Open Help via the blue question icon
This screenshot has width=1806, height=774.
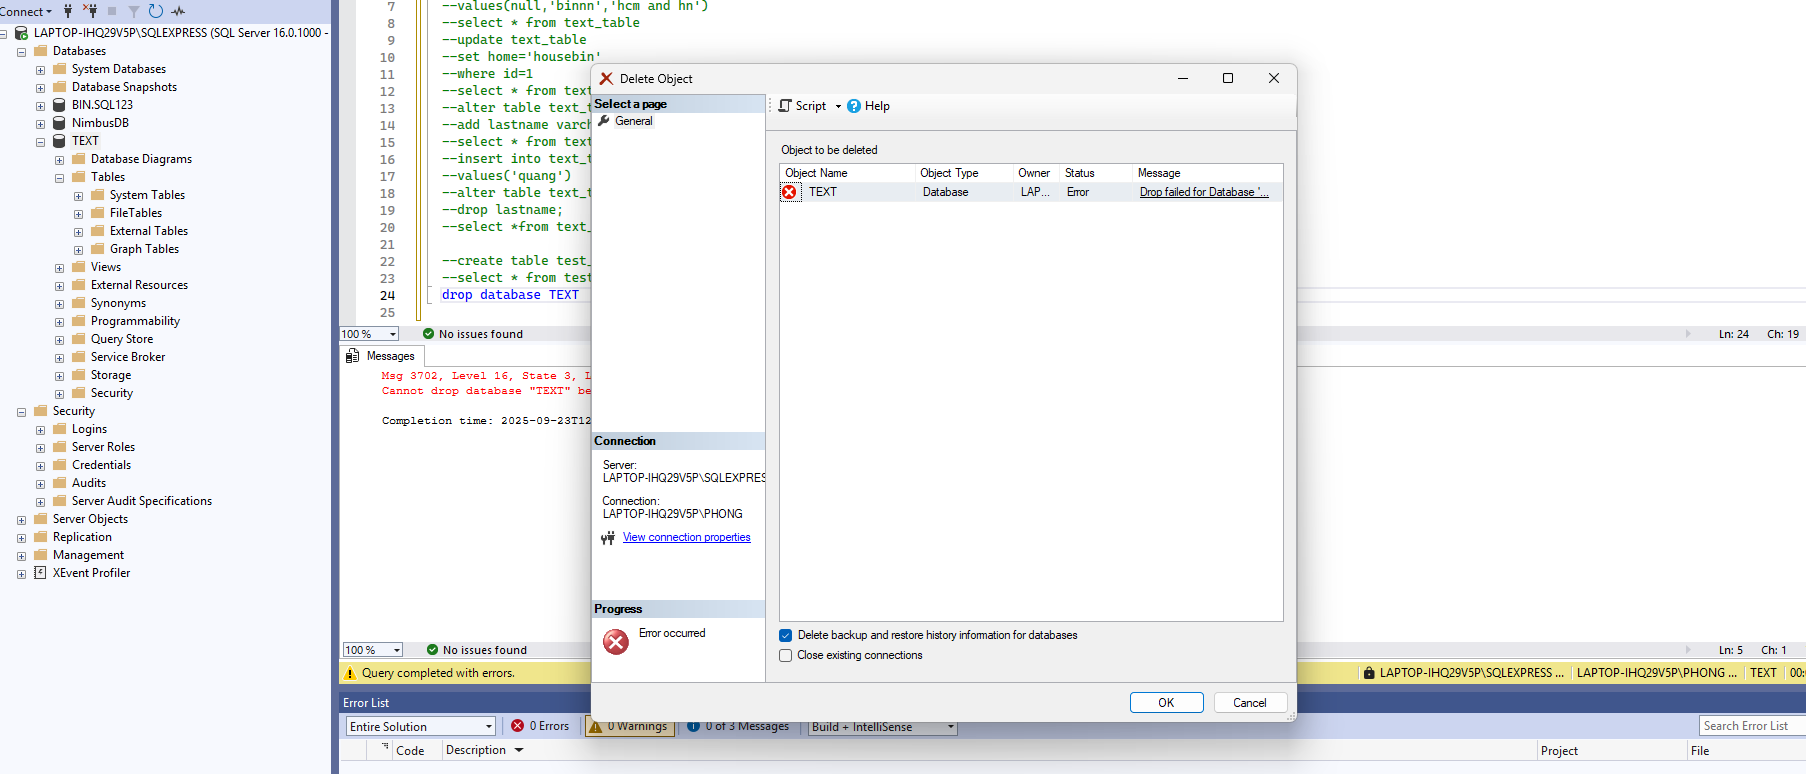click(x=854, y=106)
